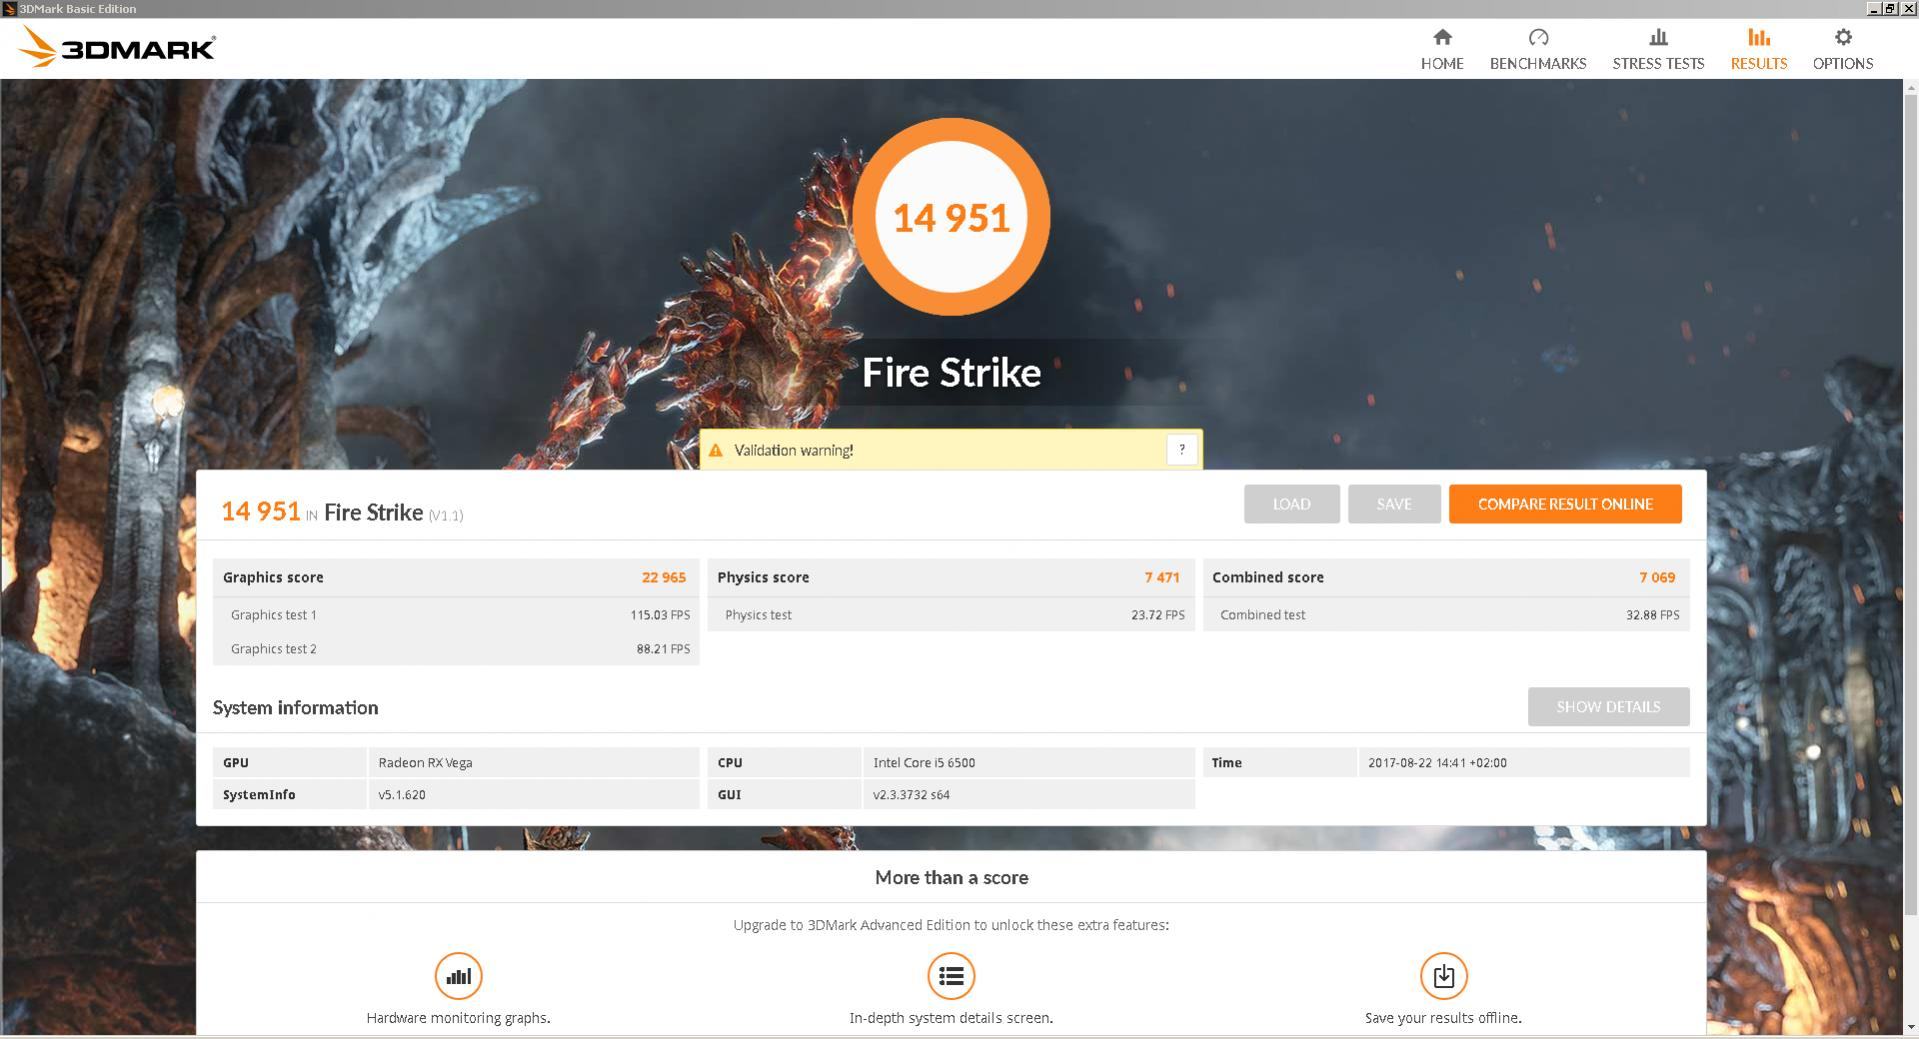Click the Graphics score value 22 965
Image resolution: width=1919 pixels, height=1039 pixels.
pos(663,578)
